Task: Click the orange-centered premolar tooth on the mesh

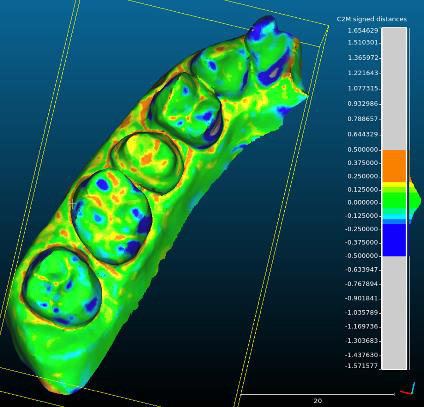Action: pyautogui.click(x=147, y=162)
